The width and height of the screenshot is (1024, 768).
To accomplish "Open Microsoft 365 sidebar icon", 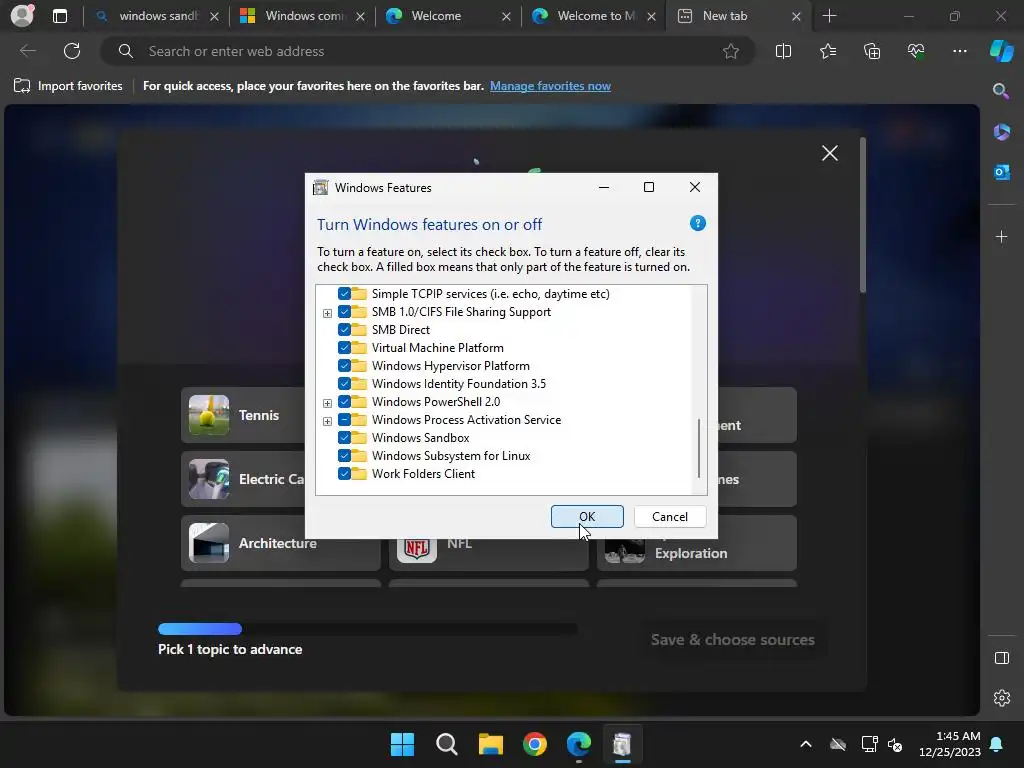I will pyautogui.click(x=1001, y=132).
